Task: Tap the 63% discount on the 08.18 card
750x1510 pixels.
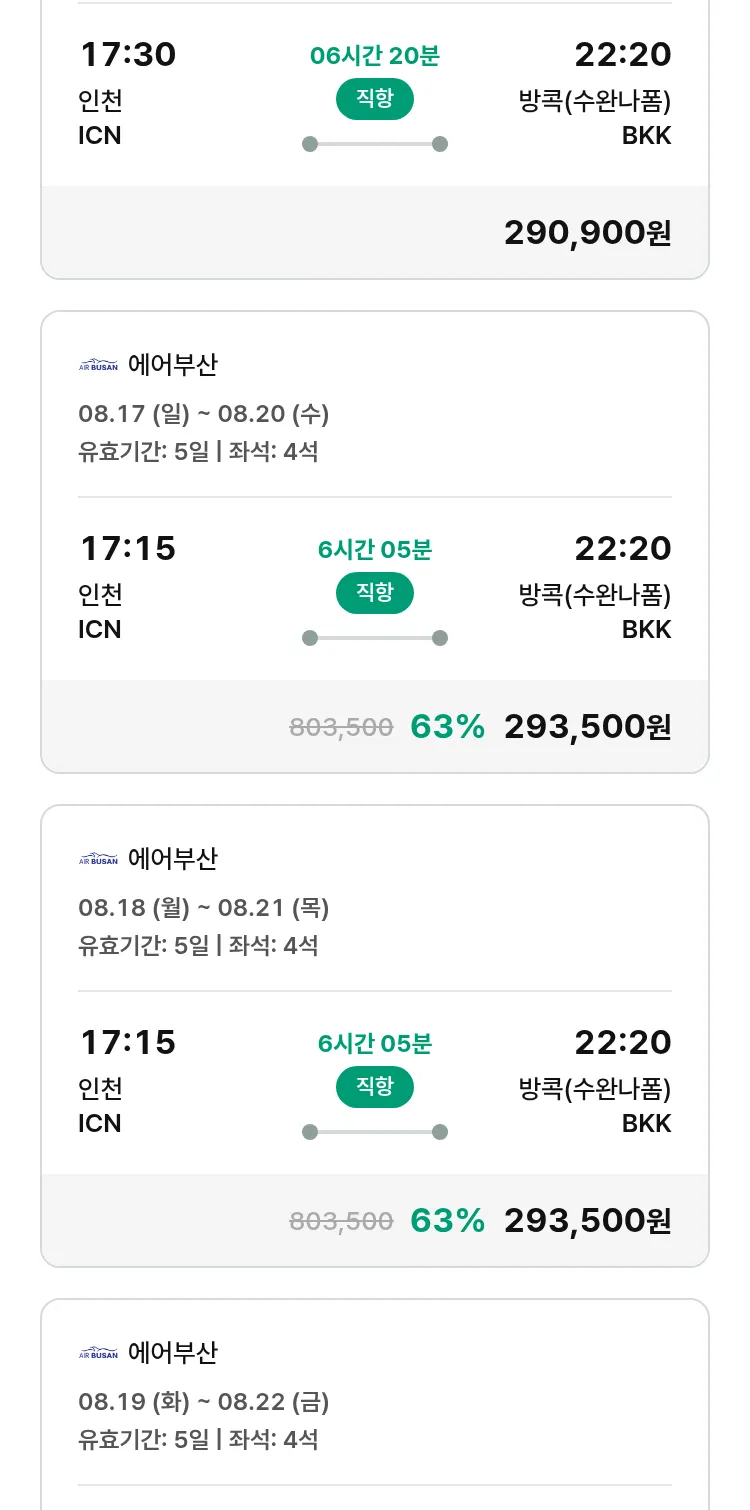Action: click(x=447, y=1221)
